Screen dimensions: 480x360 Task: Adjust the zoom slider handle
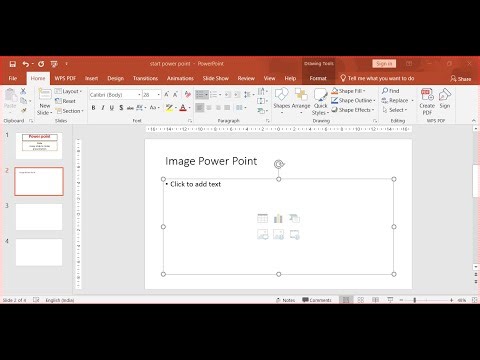coord(415,300)
